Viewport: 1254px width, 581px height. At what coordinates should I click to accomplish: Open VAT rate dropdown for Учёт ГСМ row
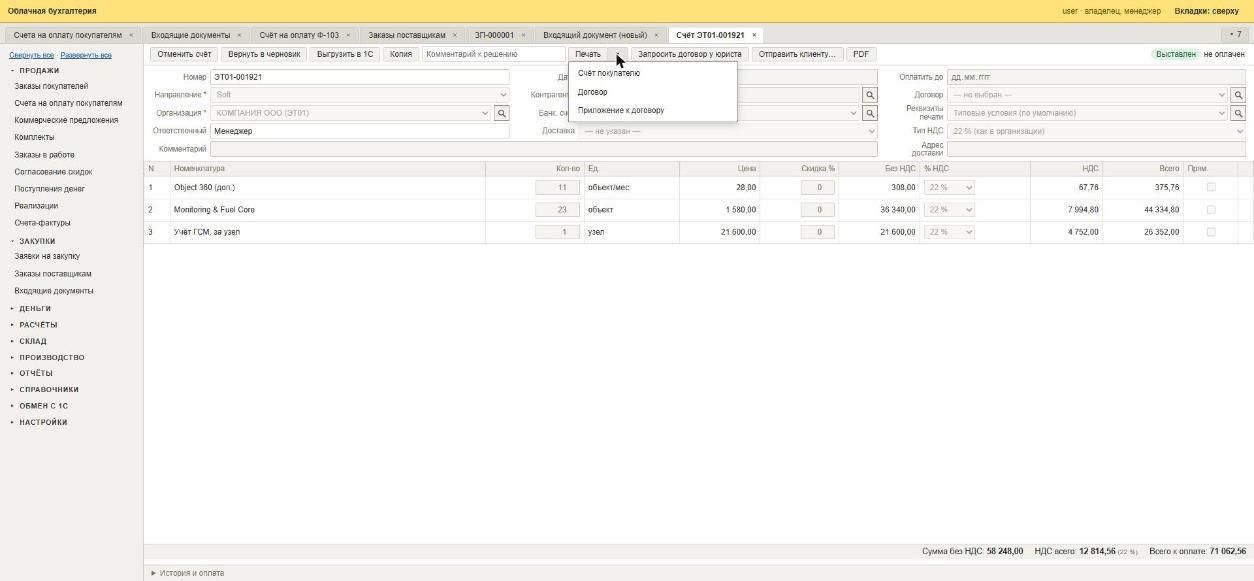pyautogui.click(x=949, y=231)
